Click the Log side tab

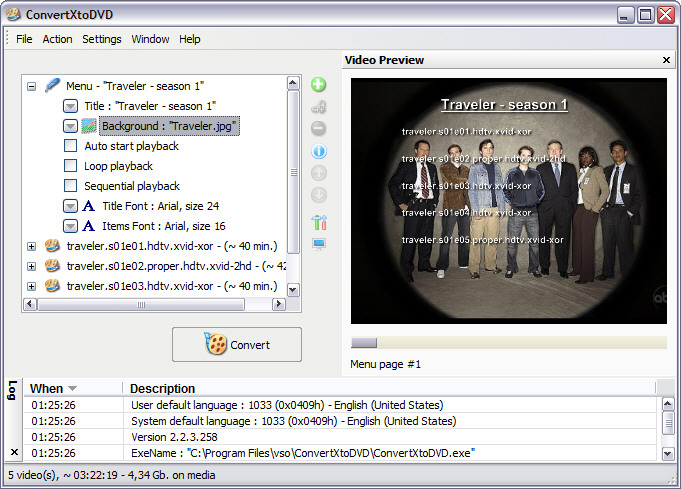coord(12,390)
